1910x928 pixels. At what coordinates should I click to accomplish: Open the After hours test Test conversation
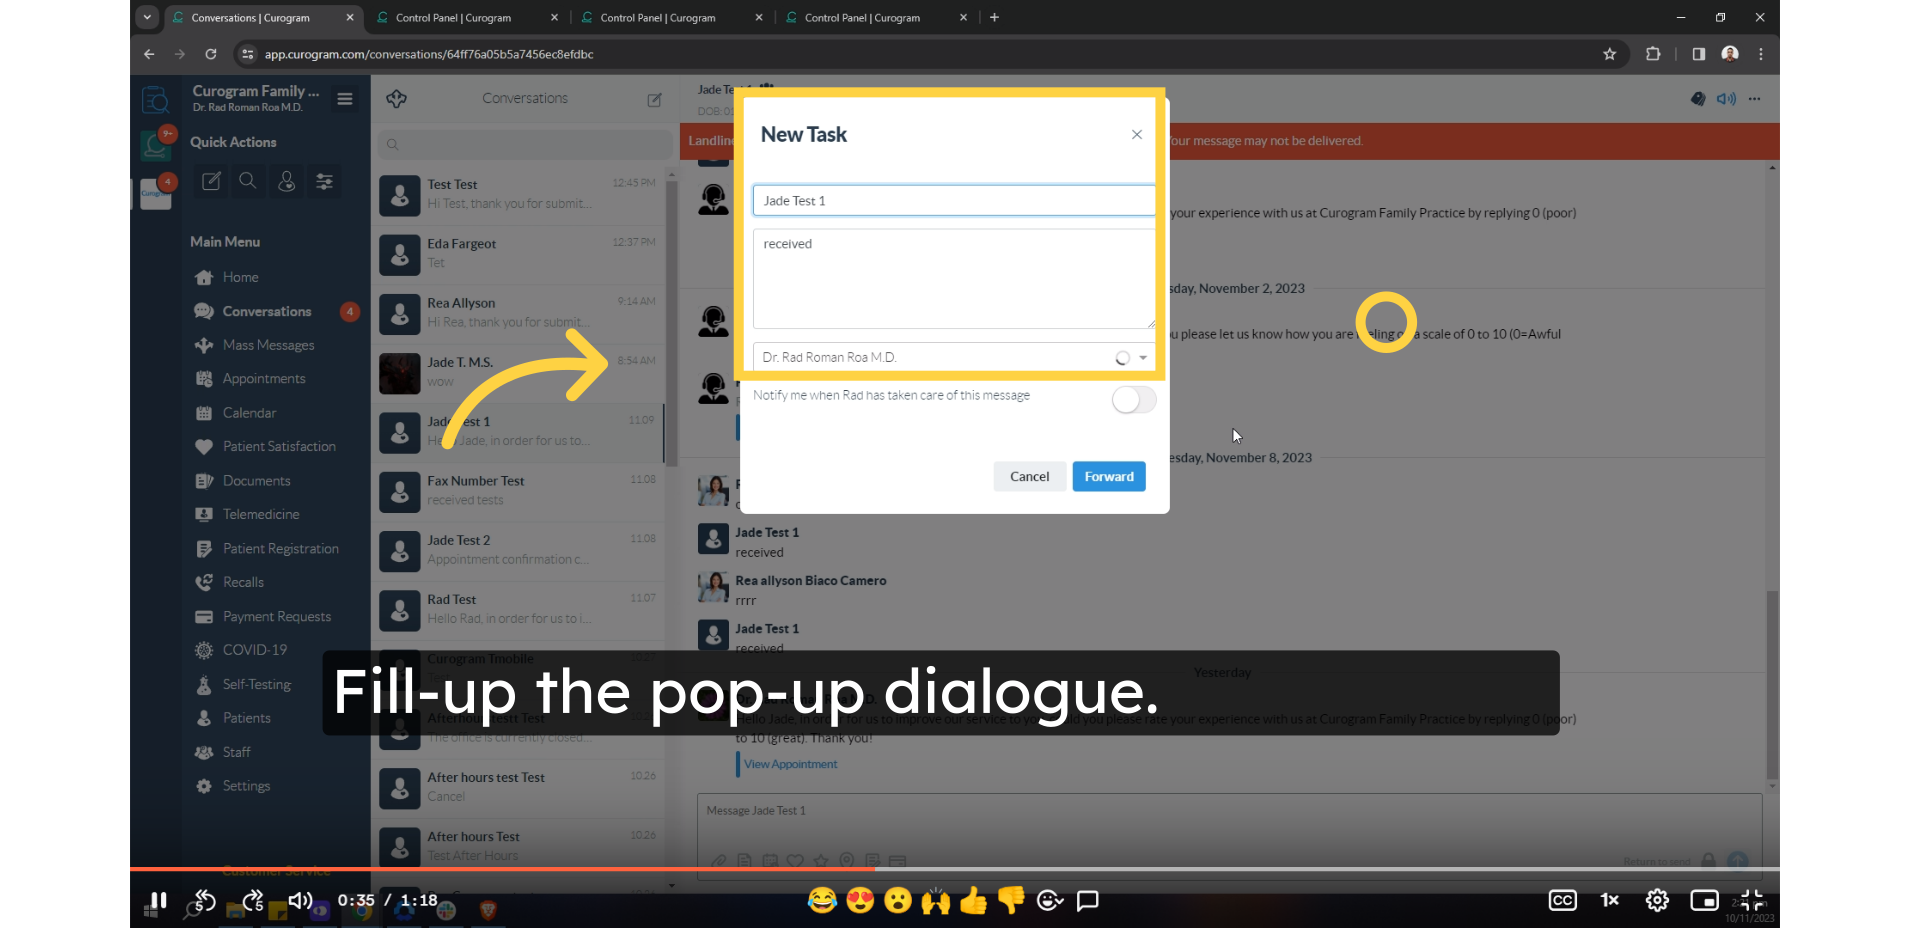click(520, 787)
